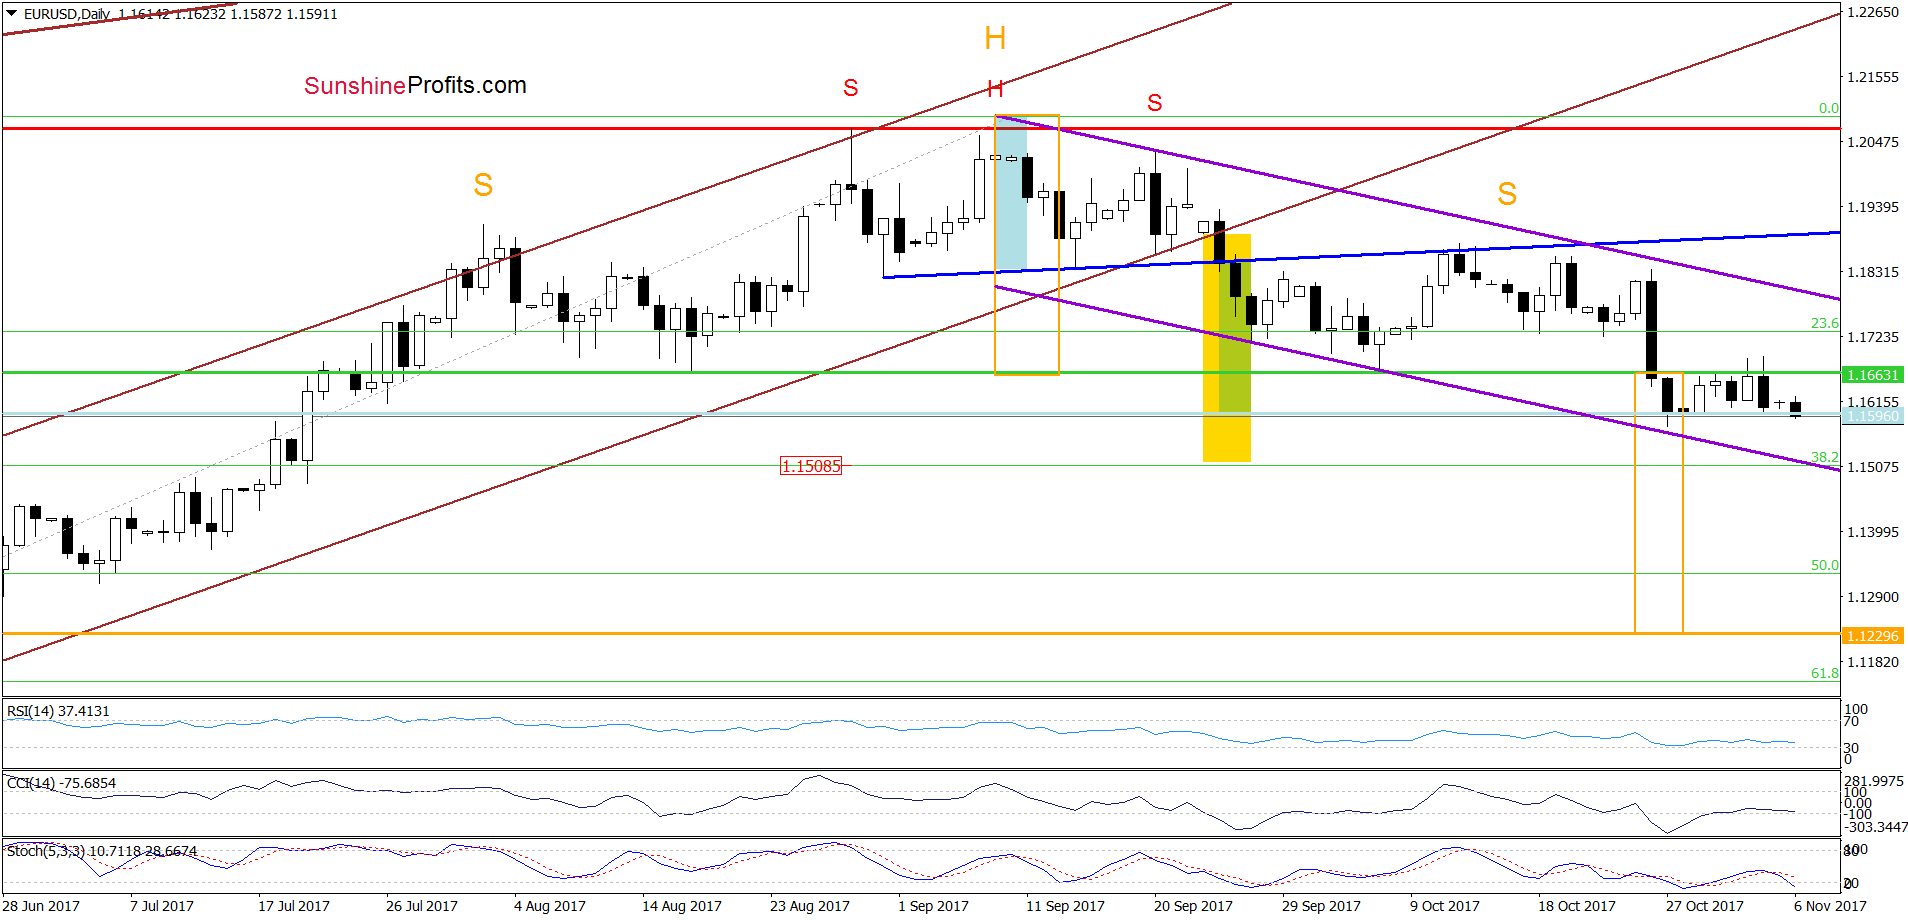Click the 4 Aug 2017 date label
This screenshot has width=1908, height=920.
click(x=550, y=906)
